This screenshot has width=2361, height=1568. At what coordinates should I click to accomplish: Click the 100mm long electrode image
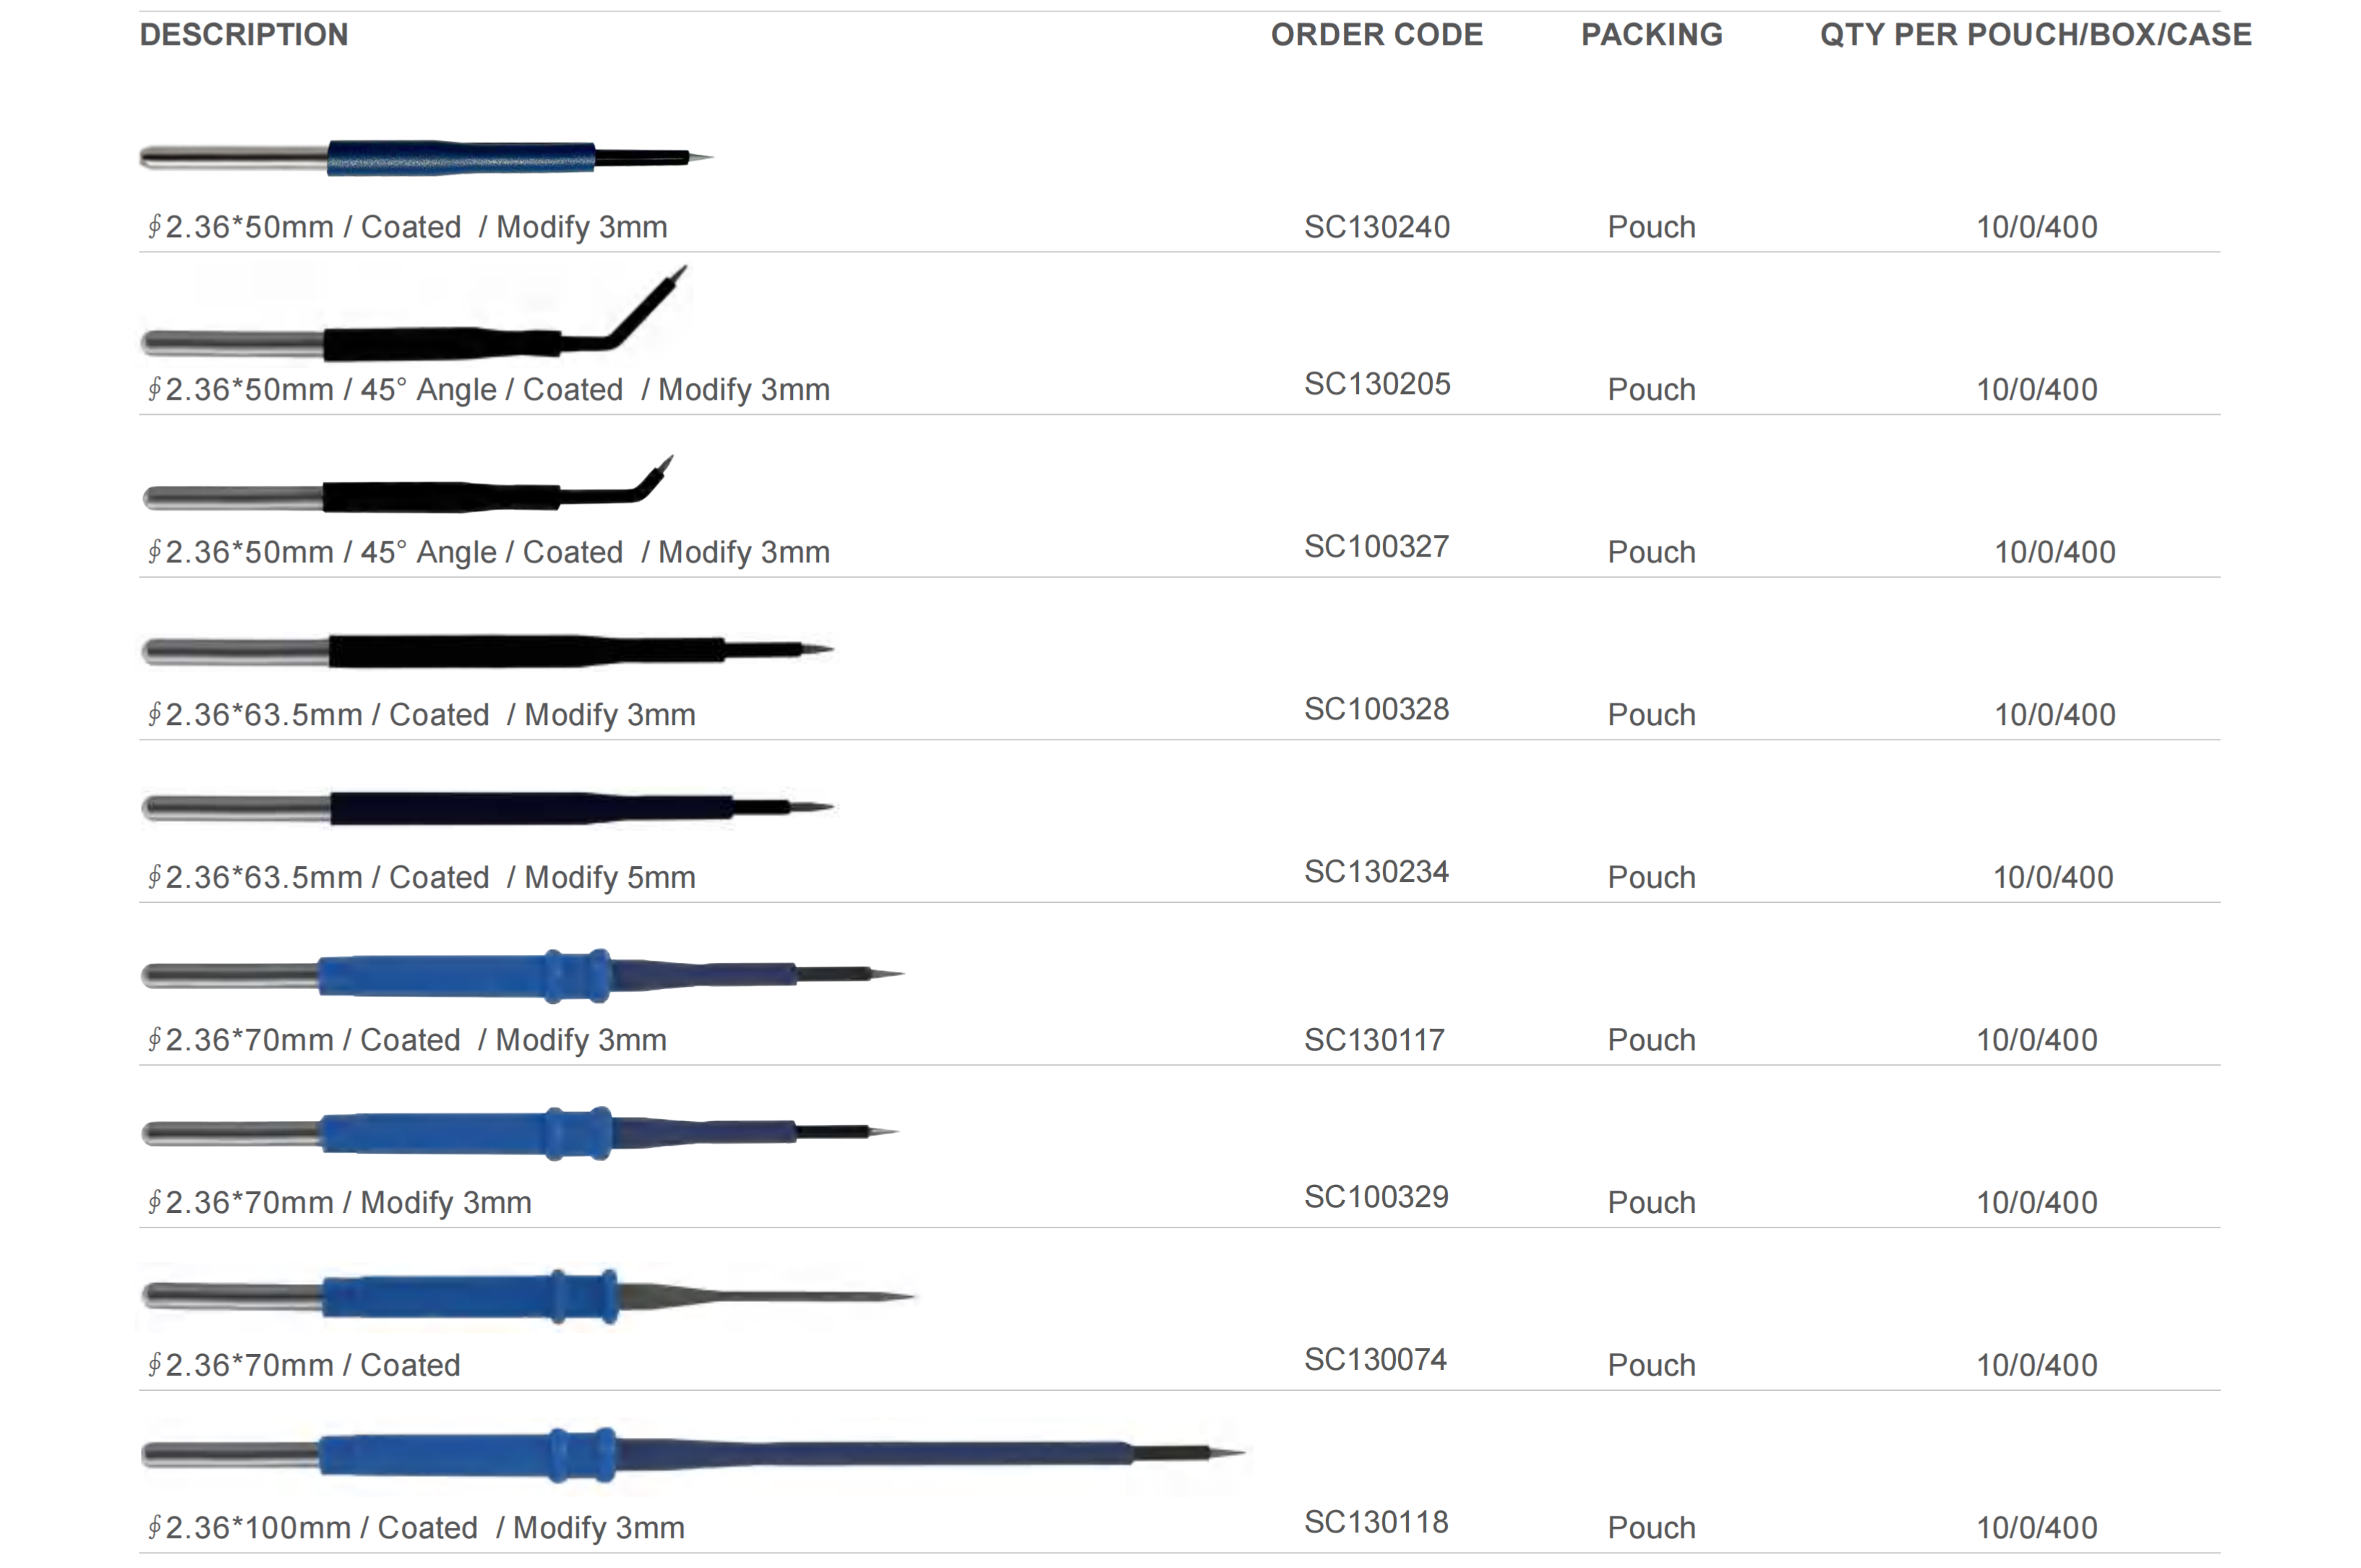(692, 1455)
